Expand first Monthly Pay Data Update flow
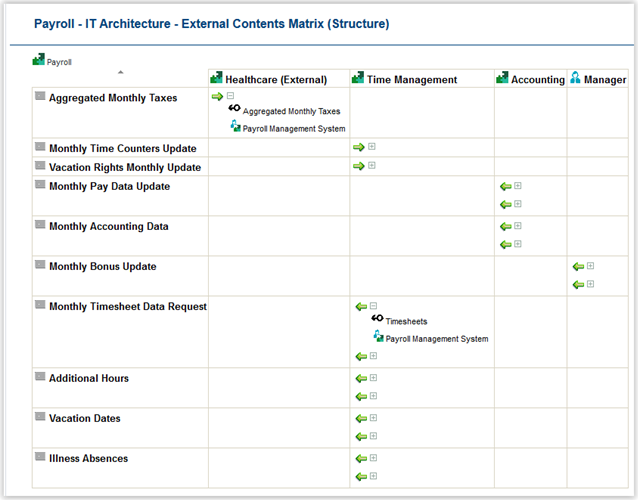 (518, 186)
